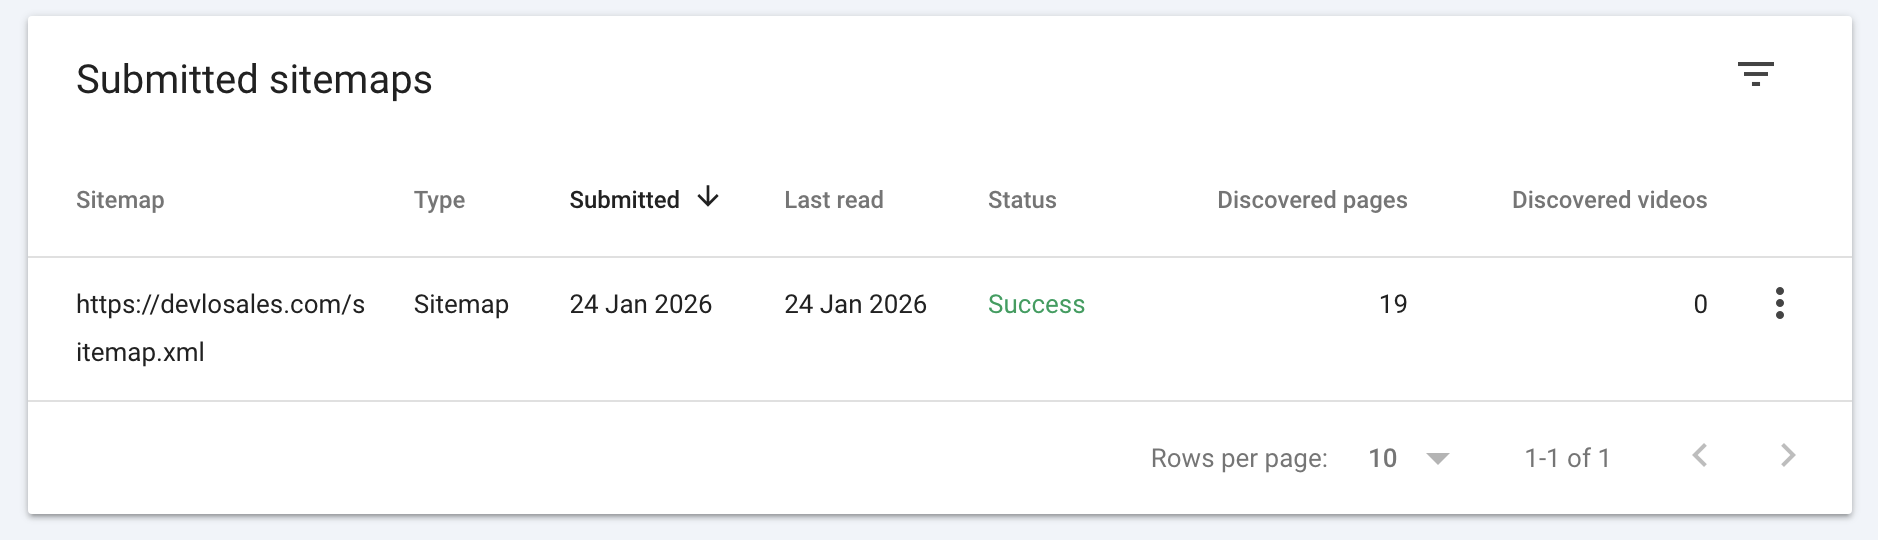This screenshot has width=1878, height=540.
Task: Click the Status column header
Action: (x=1021, y=200)
